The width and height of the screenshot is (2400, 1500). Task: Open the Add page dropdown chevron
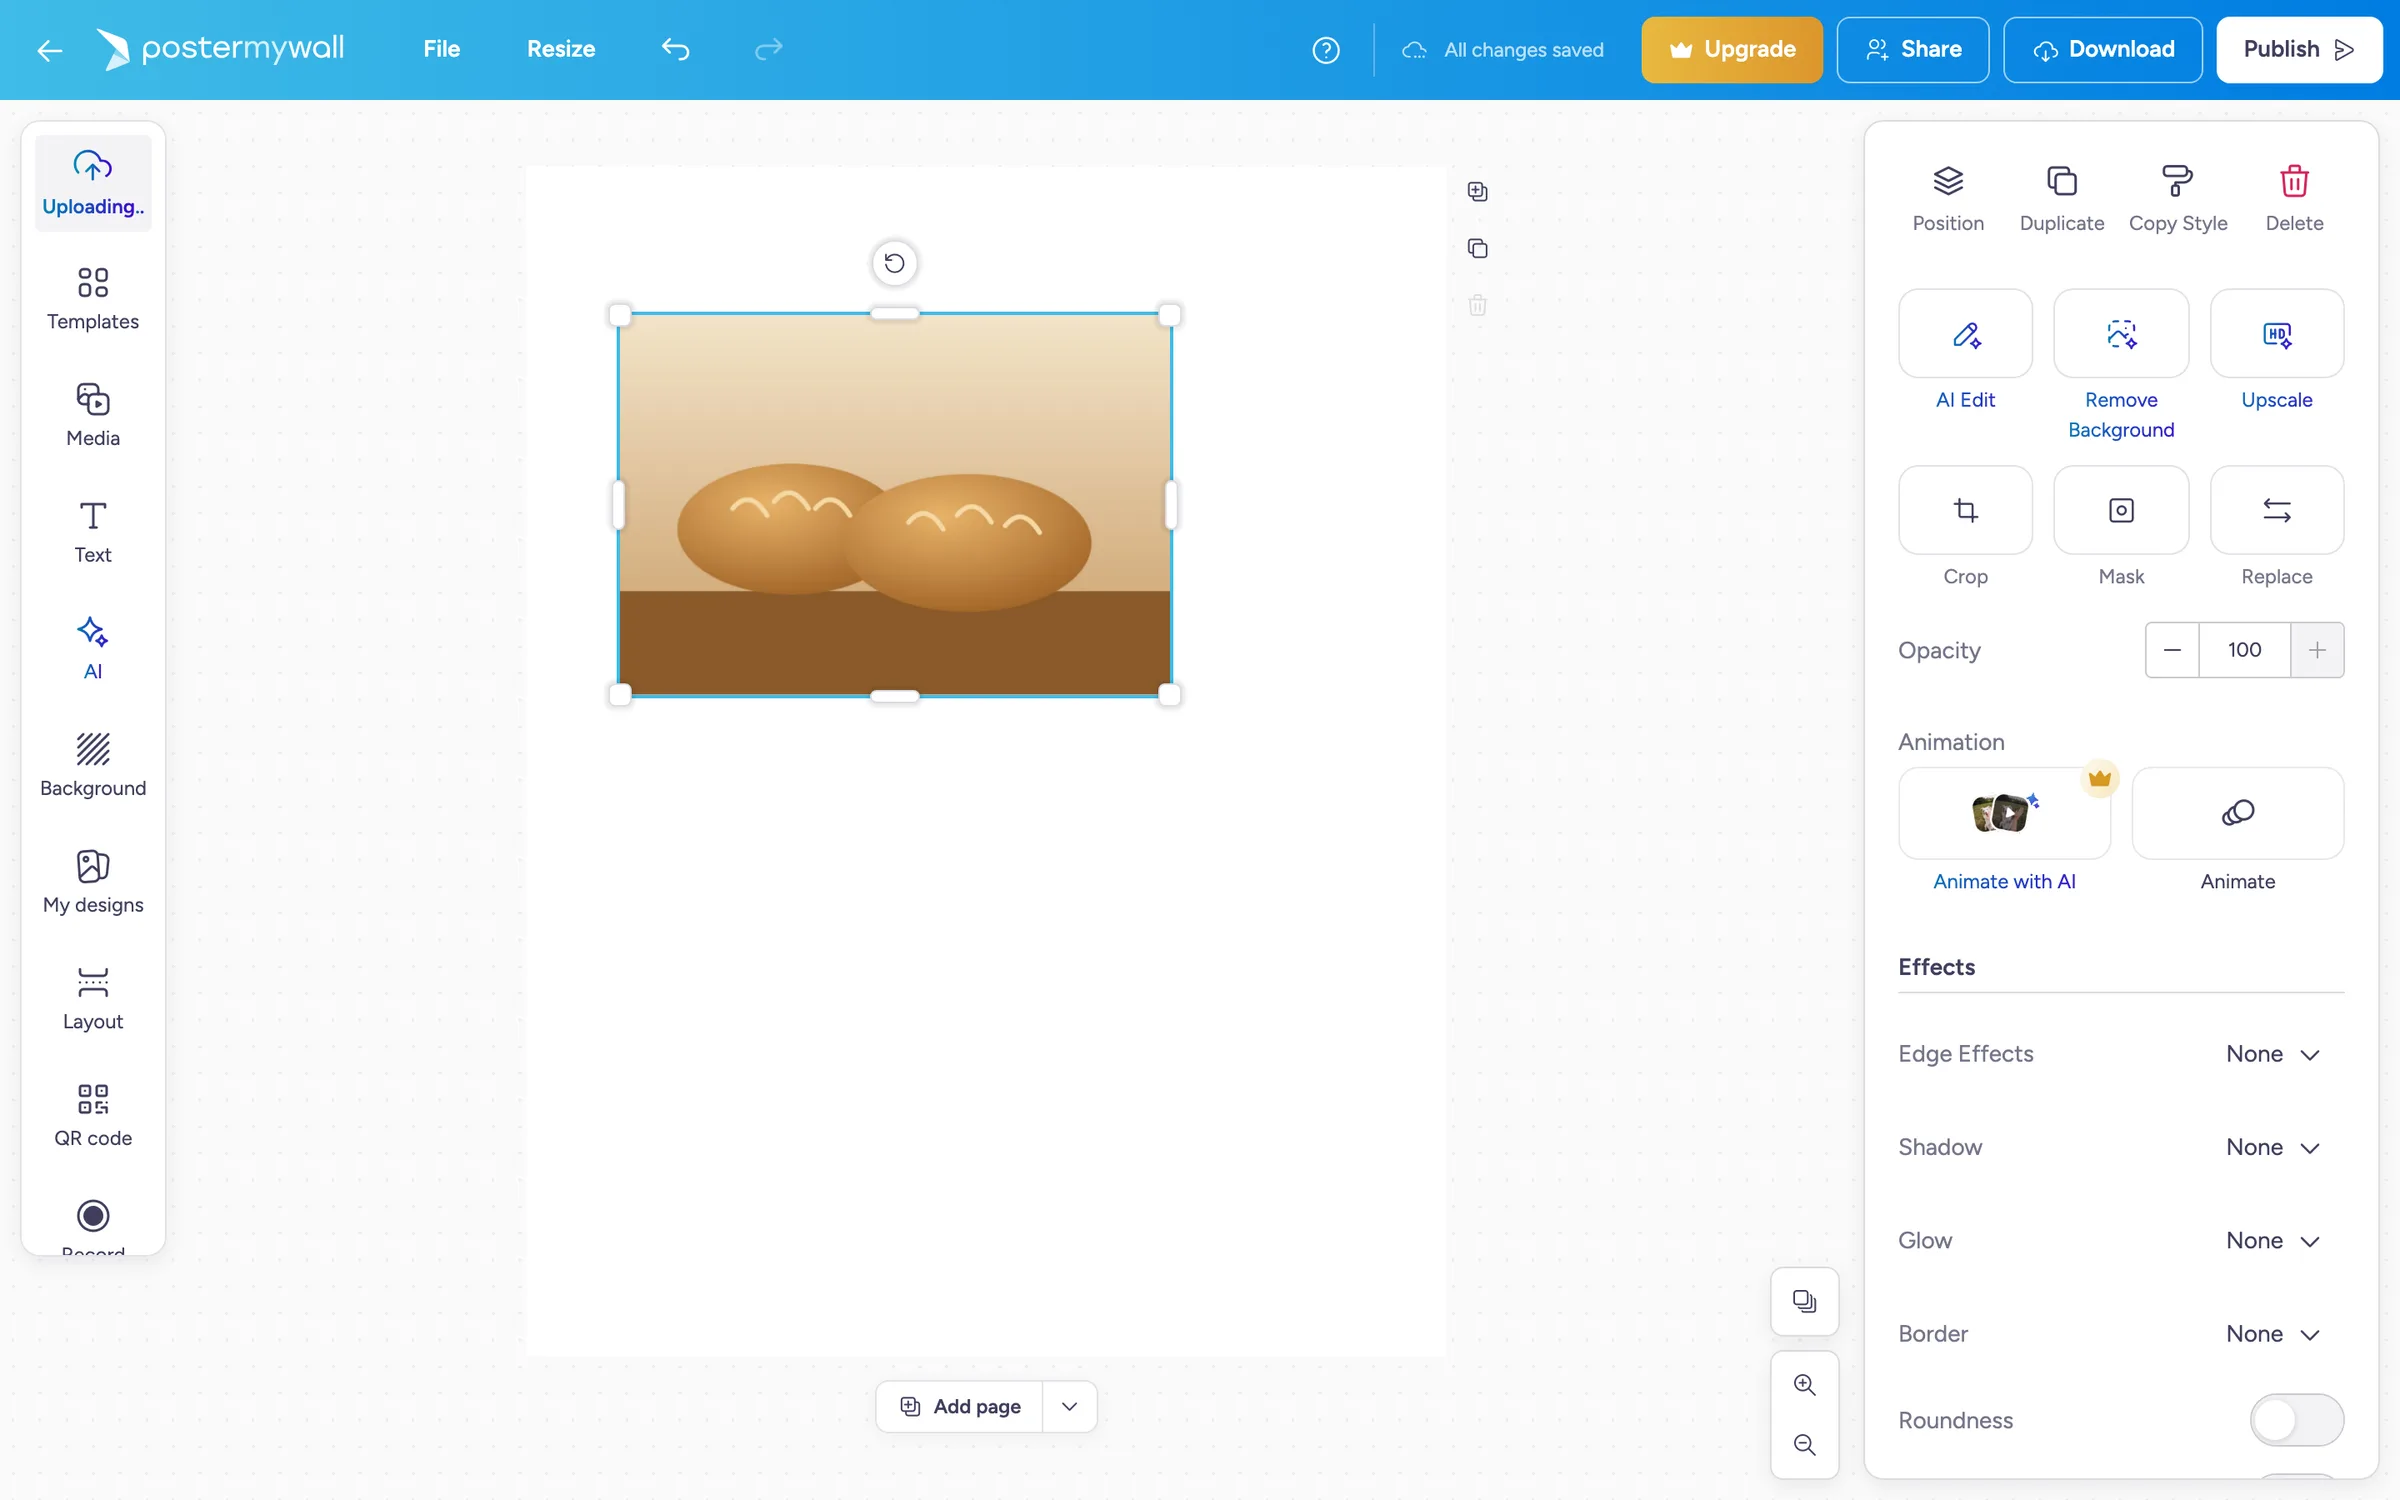1069,1406
